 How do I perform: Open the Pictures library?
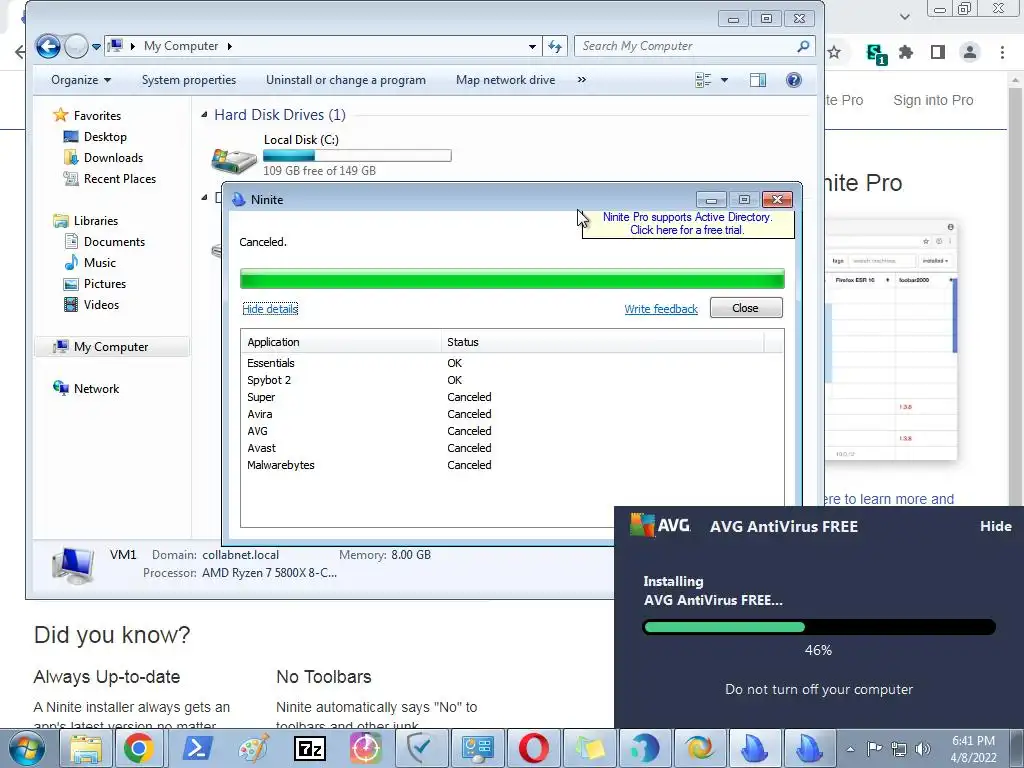[95, 283]
